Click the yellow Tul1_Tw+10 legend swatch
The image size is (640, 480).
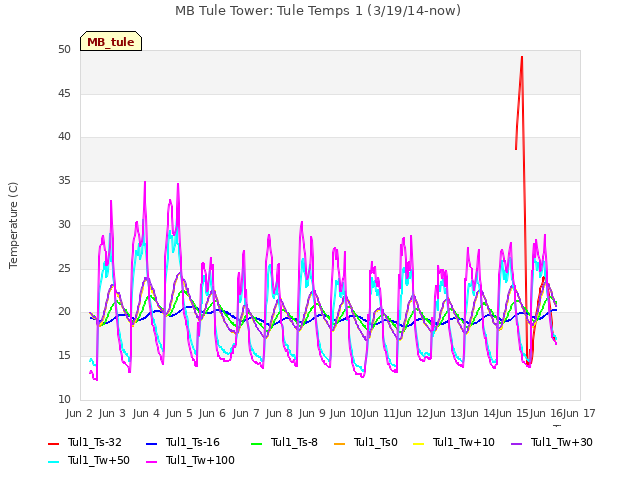point(419,443)
